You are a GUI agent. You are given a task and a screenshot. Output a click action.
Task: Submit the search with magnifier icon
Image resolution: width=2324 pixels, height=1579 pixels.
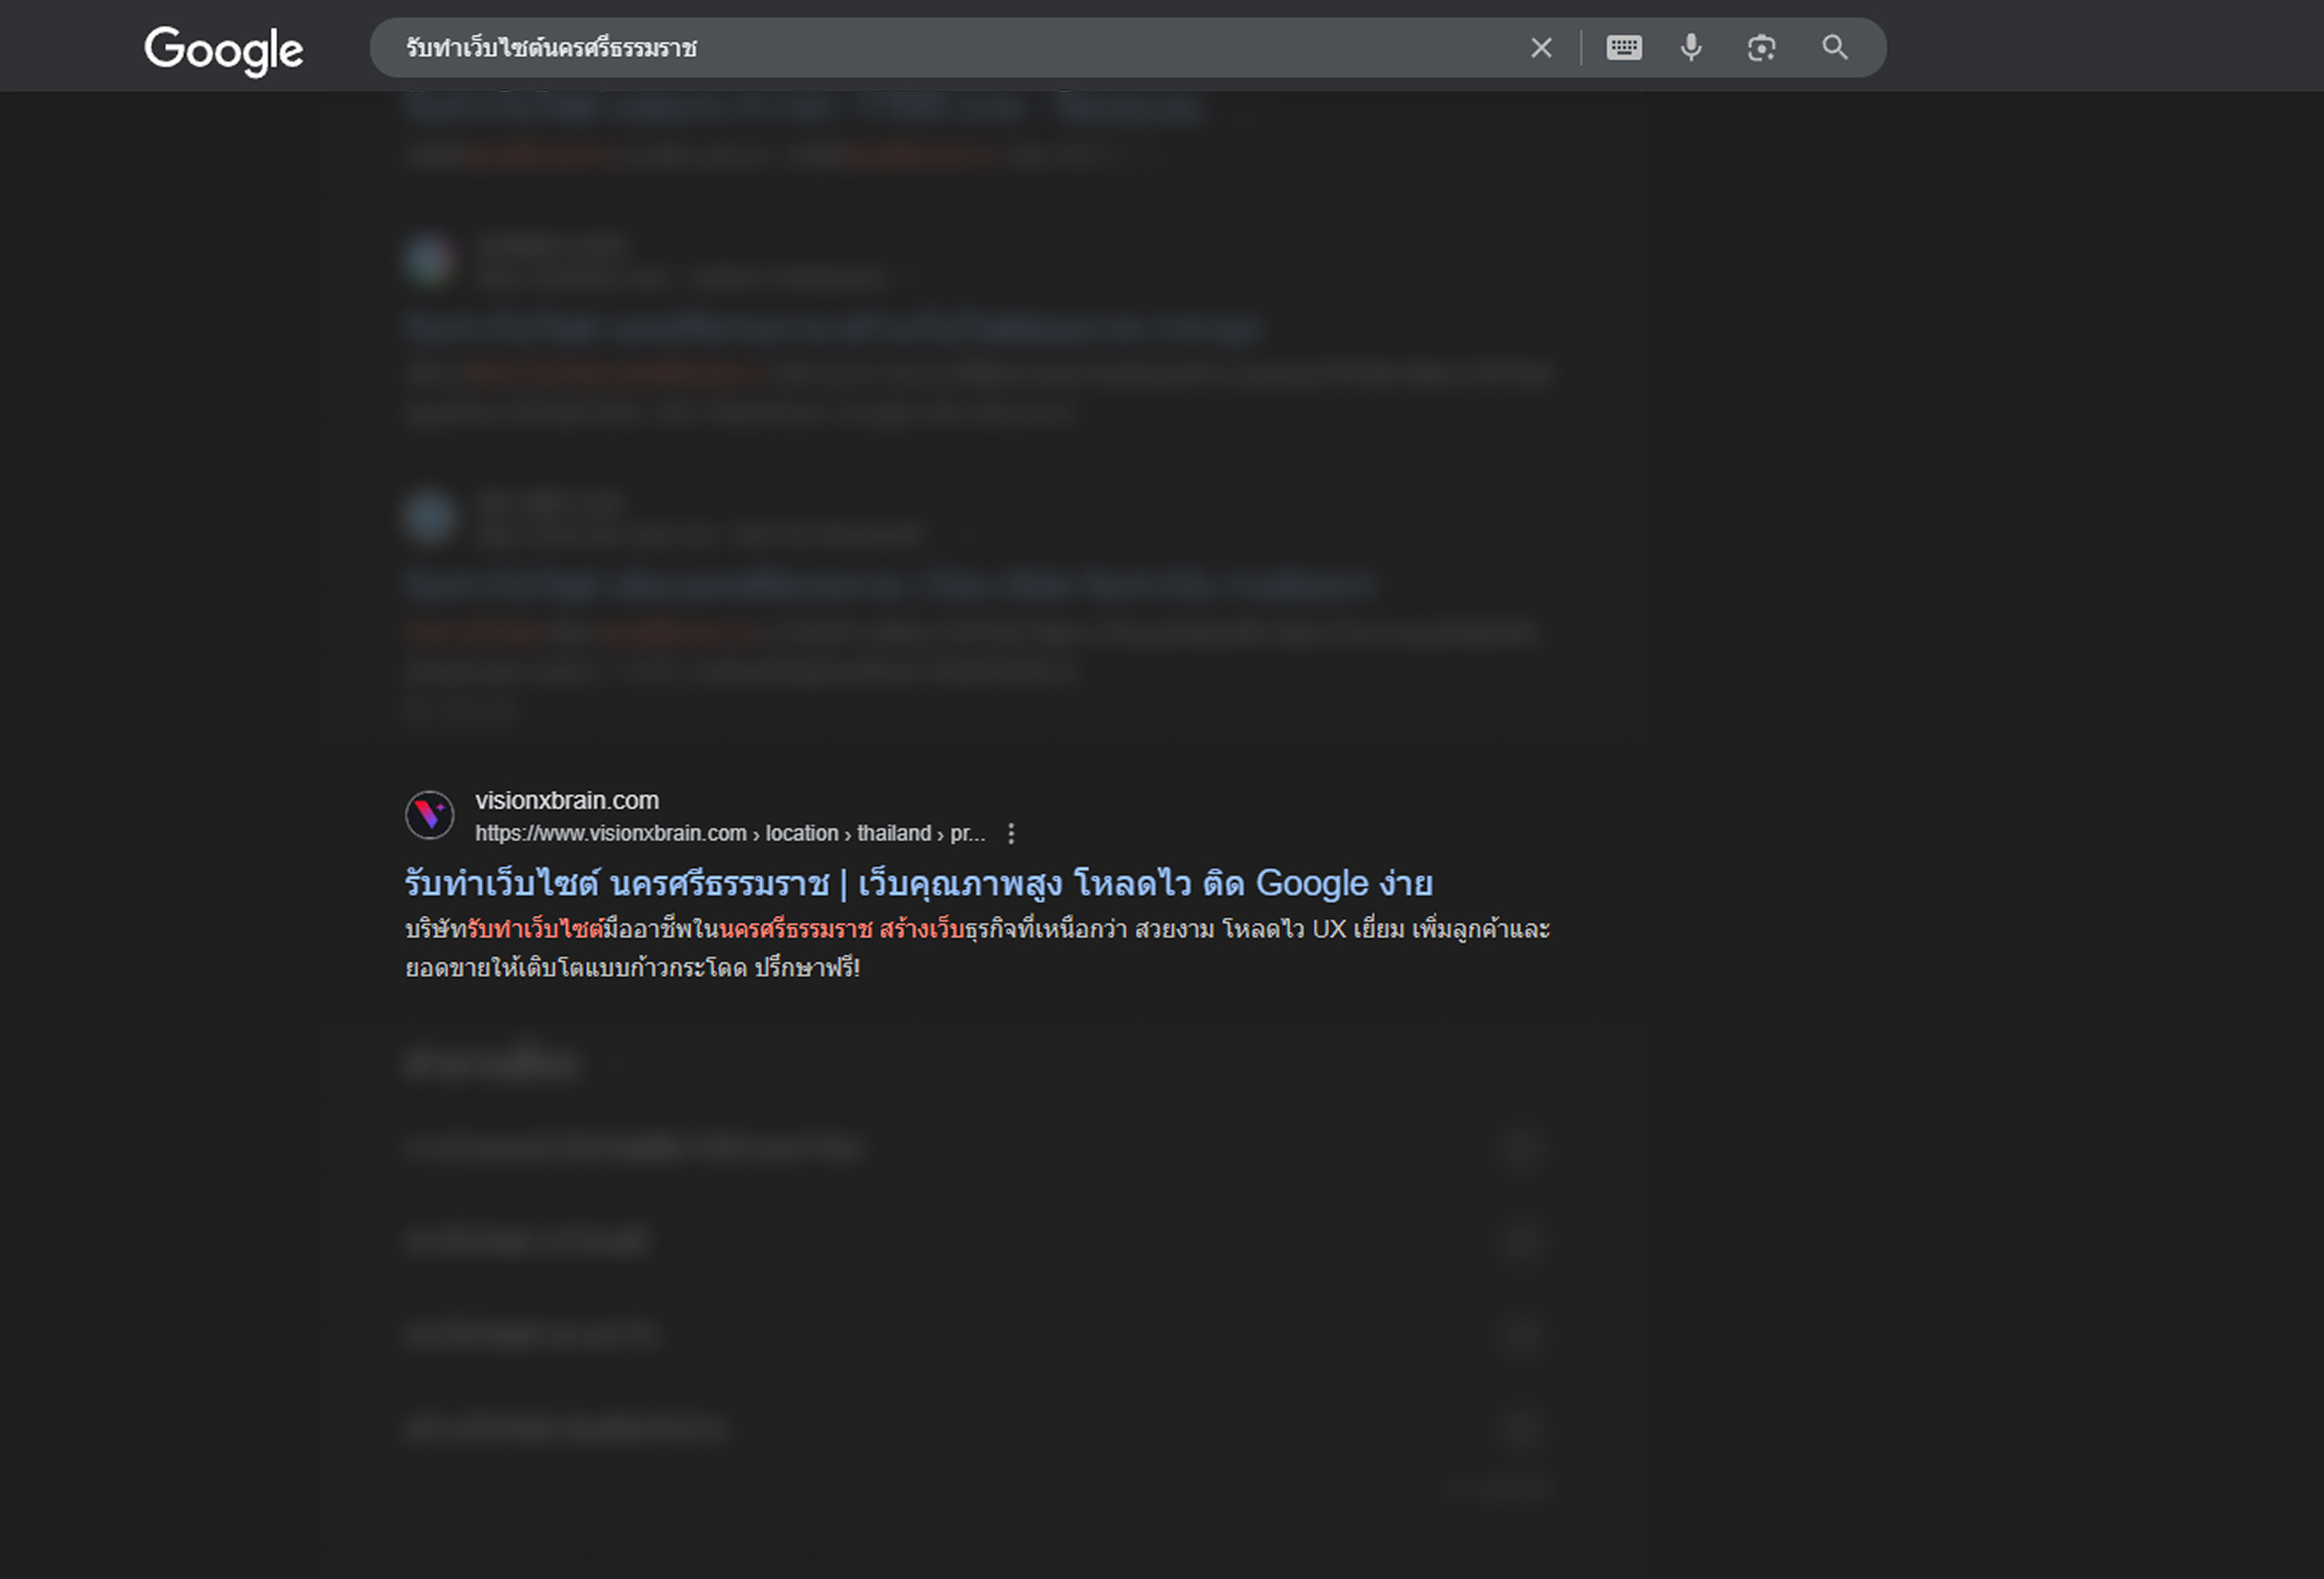point(1835,47)
